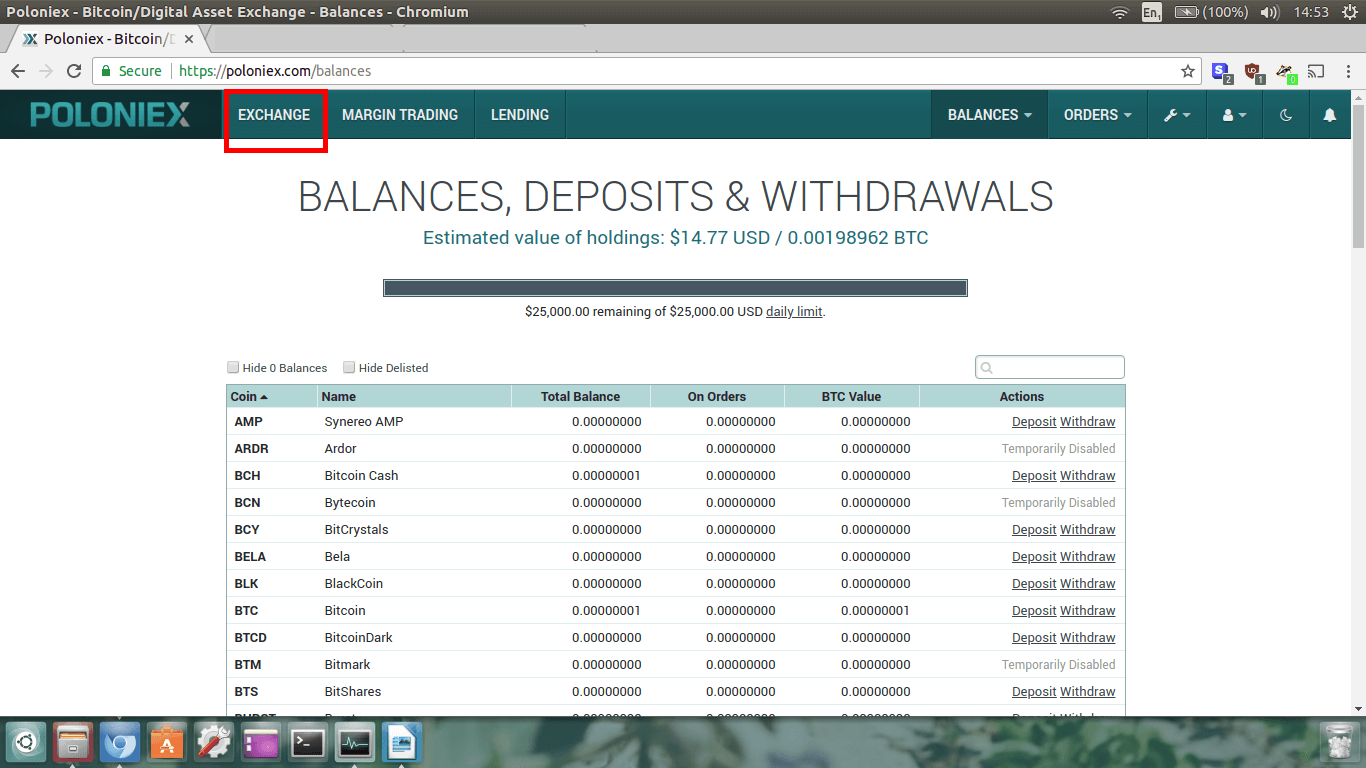This screenshot has width=1366, height=768.
Task: Open the Terminal from the dock
Action: 307,743
